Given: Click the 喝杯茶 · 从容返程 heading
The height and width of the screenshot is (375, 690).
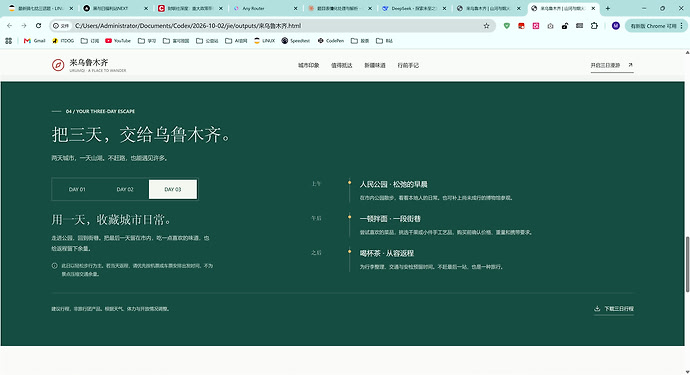Looking at the screenshot, I should [x=387, y=253].
